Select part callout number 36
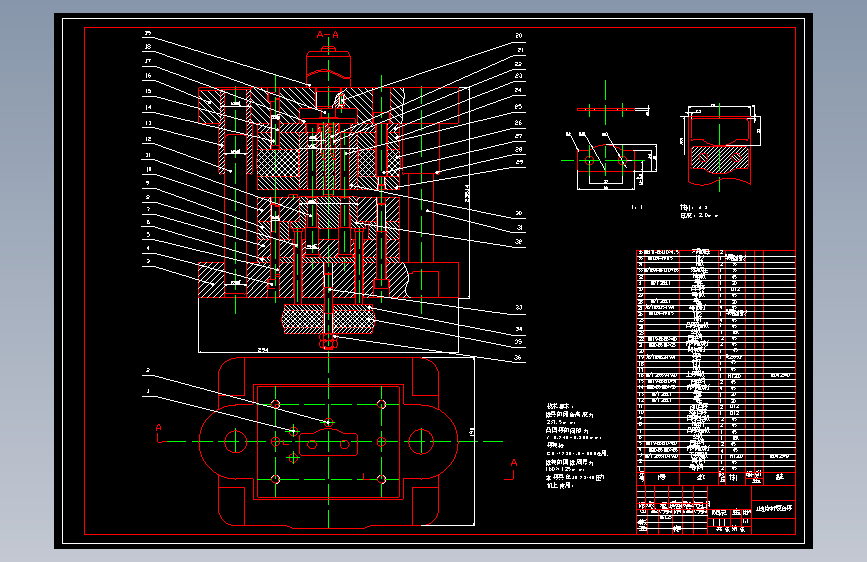The width and height of the screenshot is (867, 562). coord(518,357)
